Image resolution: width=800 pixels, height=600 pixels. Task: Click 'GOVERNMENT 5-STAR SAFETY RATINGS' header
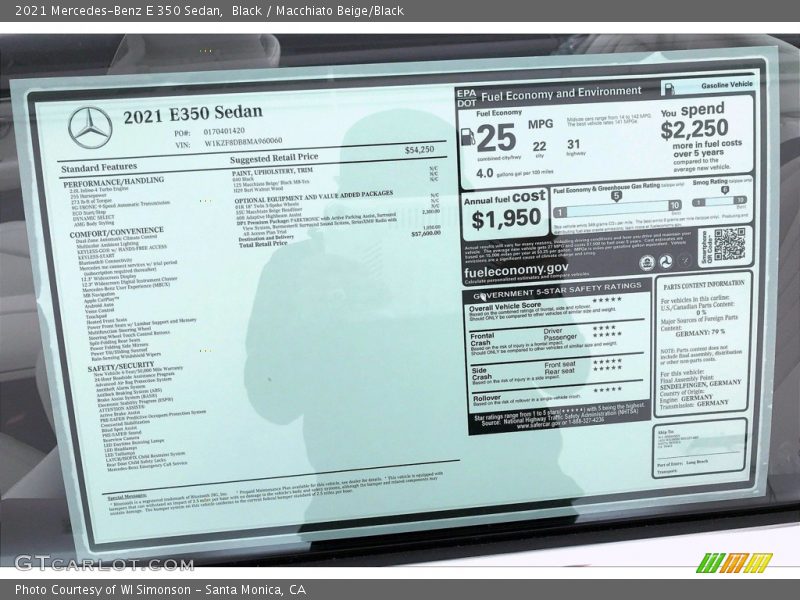[x=557, y=290]
